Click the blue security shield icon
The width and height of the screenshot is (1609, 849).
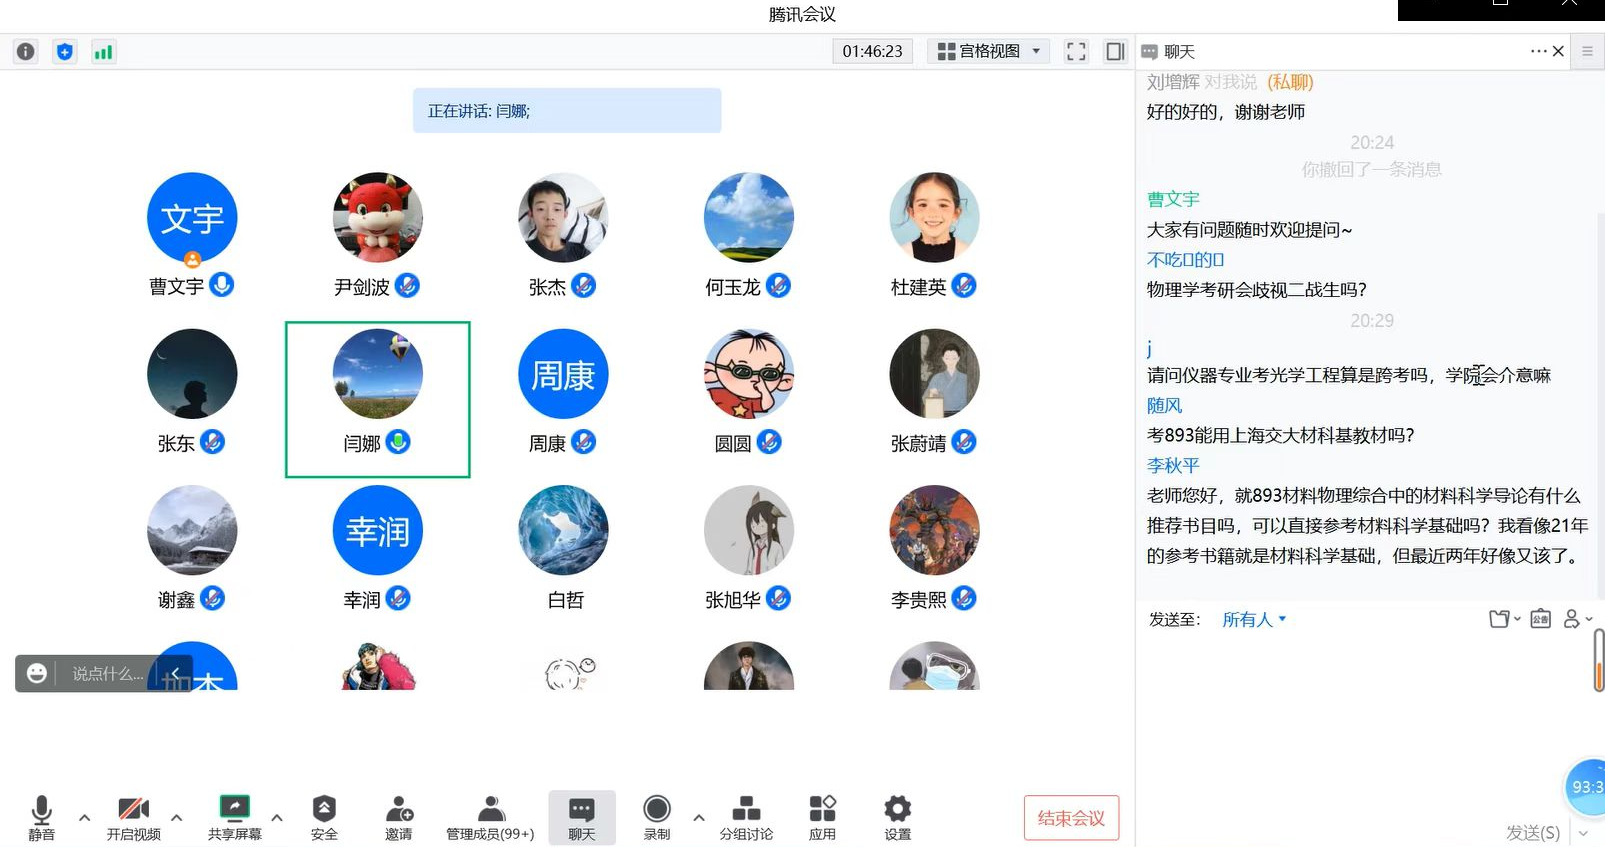pos(65,52)
